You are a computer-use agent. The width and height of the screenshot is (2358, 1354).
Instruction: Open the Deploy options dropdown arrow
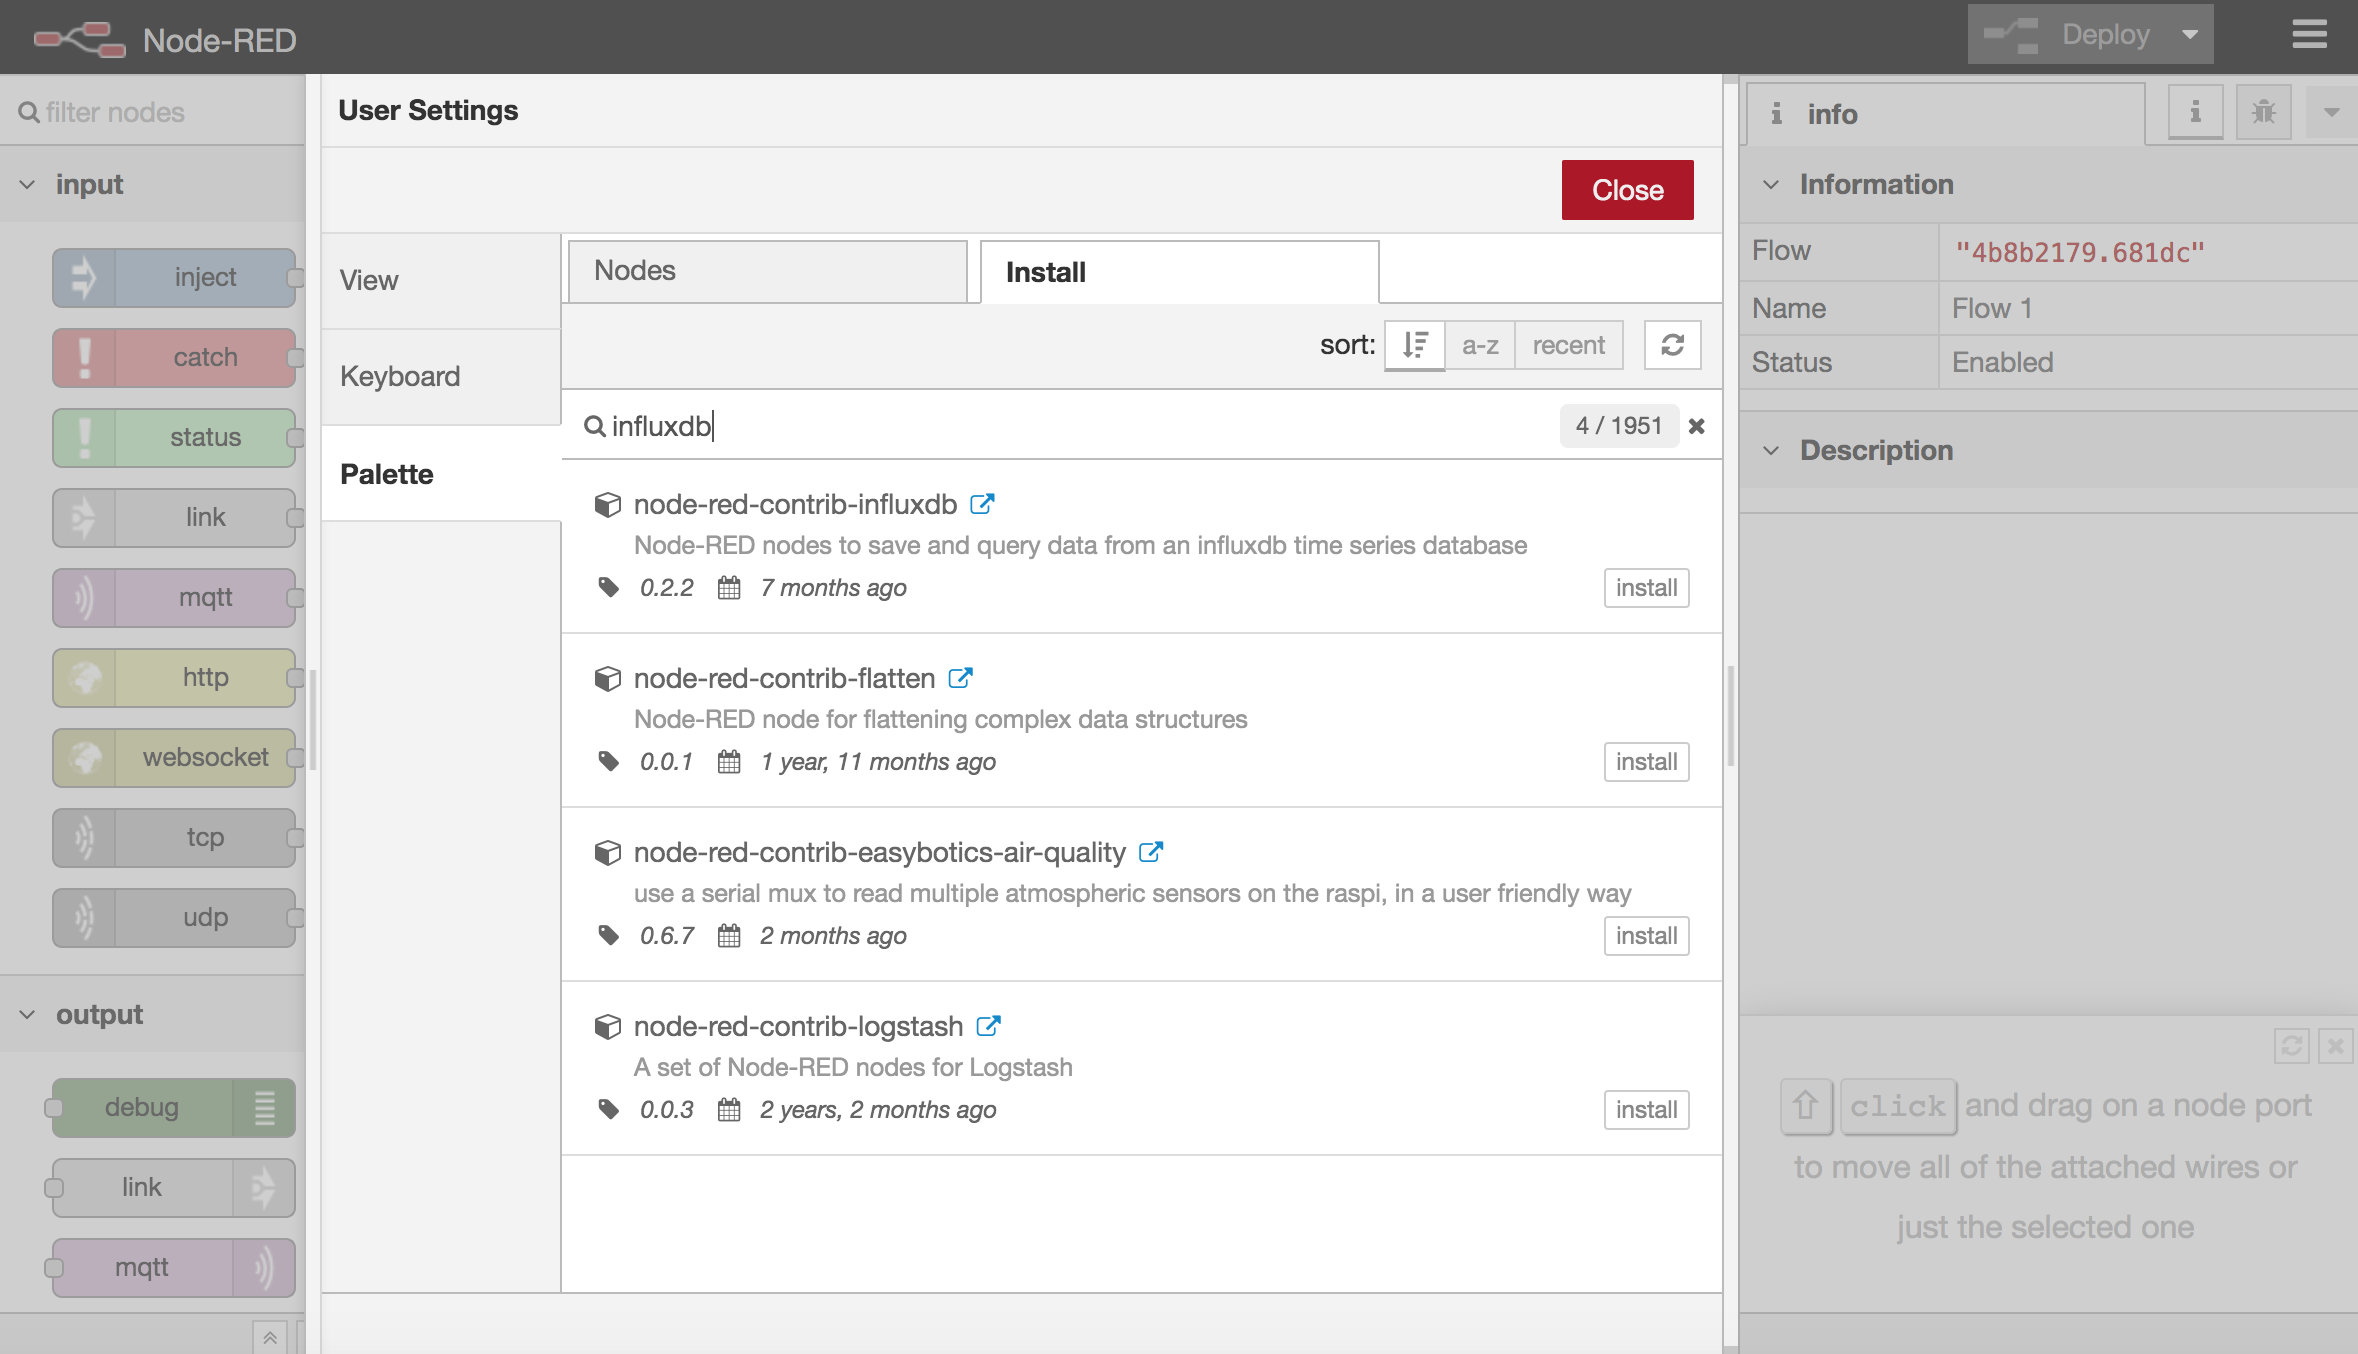click(2190, 35)
